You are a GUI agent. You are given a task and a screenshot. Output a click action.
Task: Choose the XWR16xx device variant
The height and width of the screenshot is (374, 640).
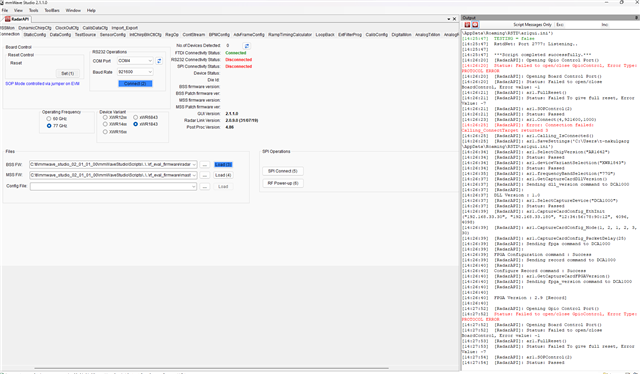[105, 132]
